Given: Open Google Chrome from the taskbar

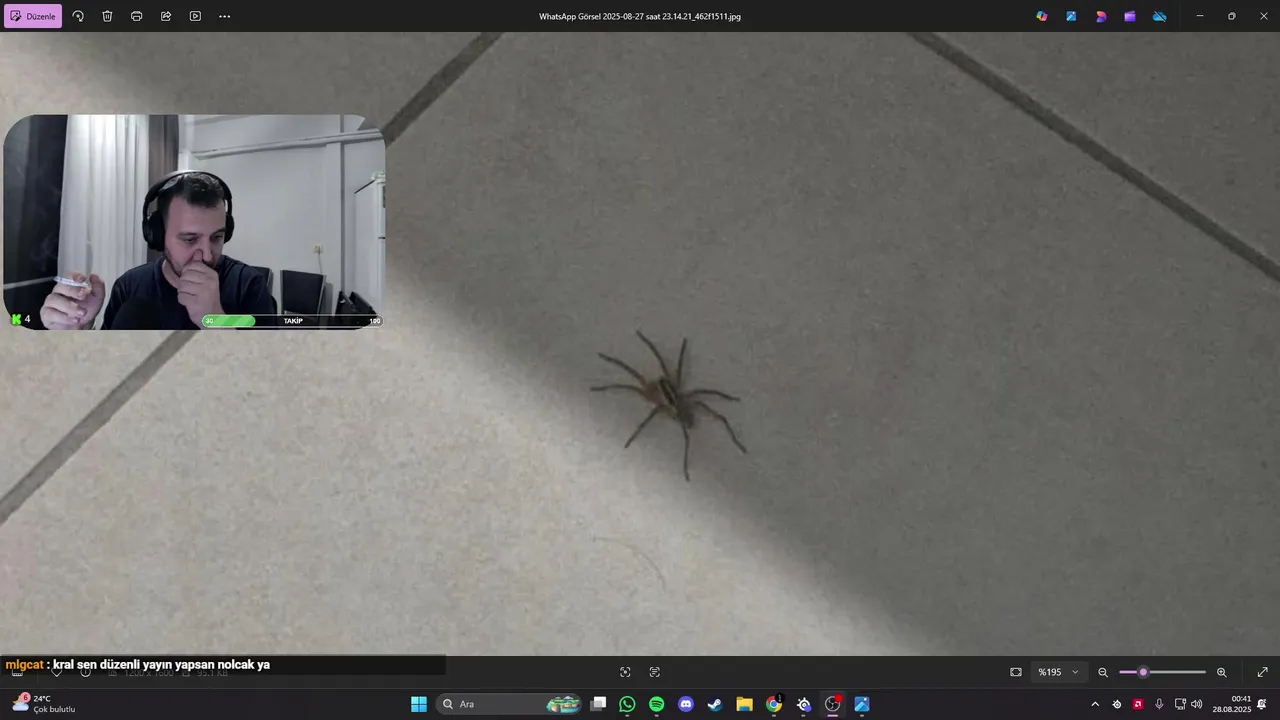Looking at the screenshot, I should click(x=774, y=704).
